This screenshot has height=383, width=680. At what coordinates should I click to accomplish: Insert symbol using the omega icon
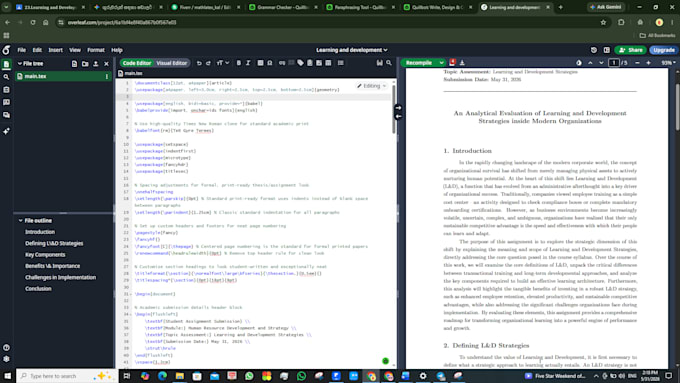coord(270,63)
